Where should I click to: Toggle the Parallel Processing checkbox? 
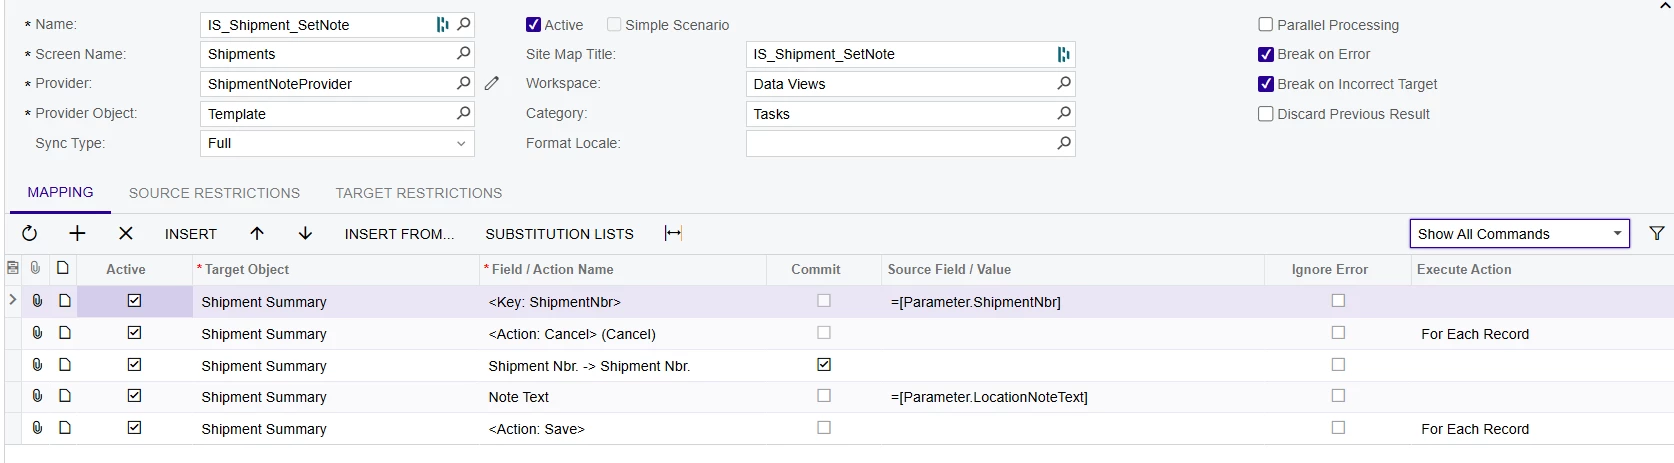[x=1266, y=25]
